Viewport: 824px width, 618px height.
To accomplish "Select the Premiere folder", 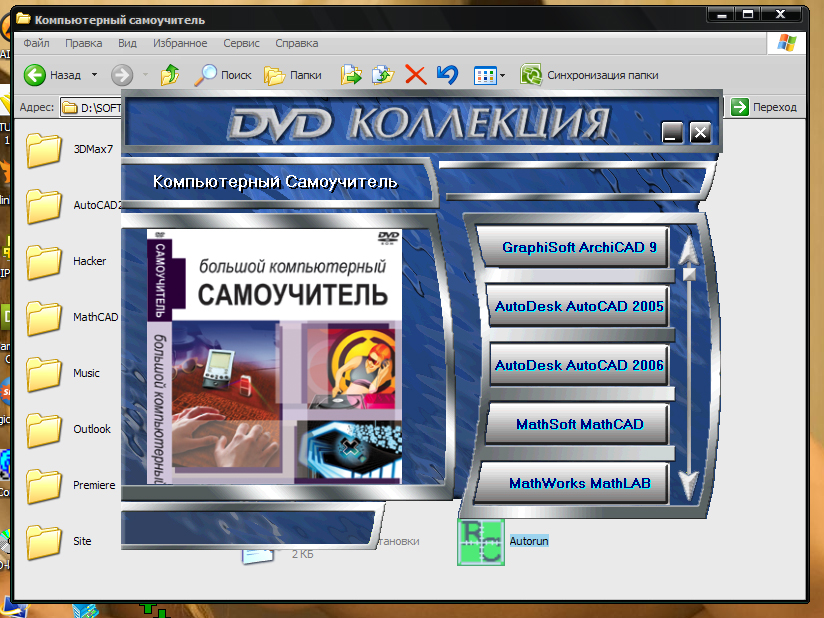I will 70,486.
